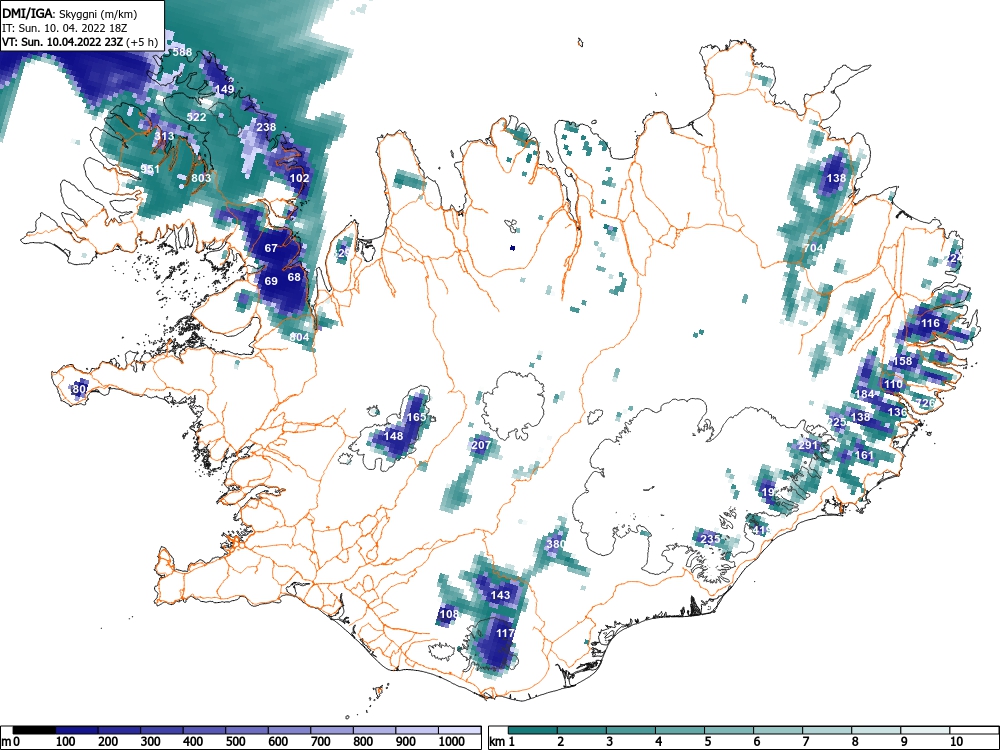Click the lightest 9–10 km legend swatch
The height and width of the screenshot is (750, 1000).
coord(925,730)
